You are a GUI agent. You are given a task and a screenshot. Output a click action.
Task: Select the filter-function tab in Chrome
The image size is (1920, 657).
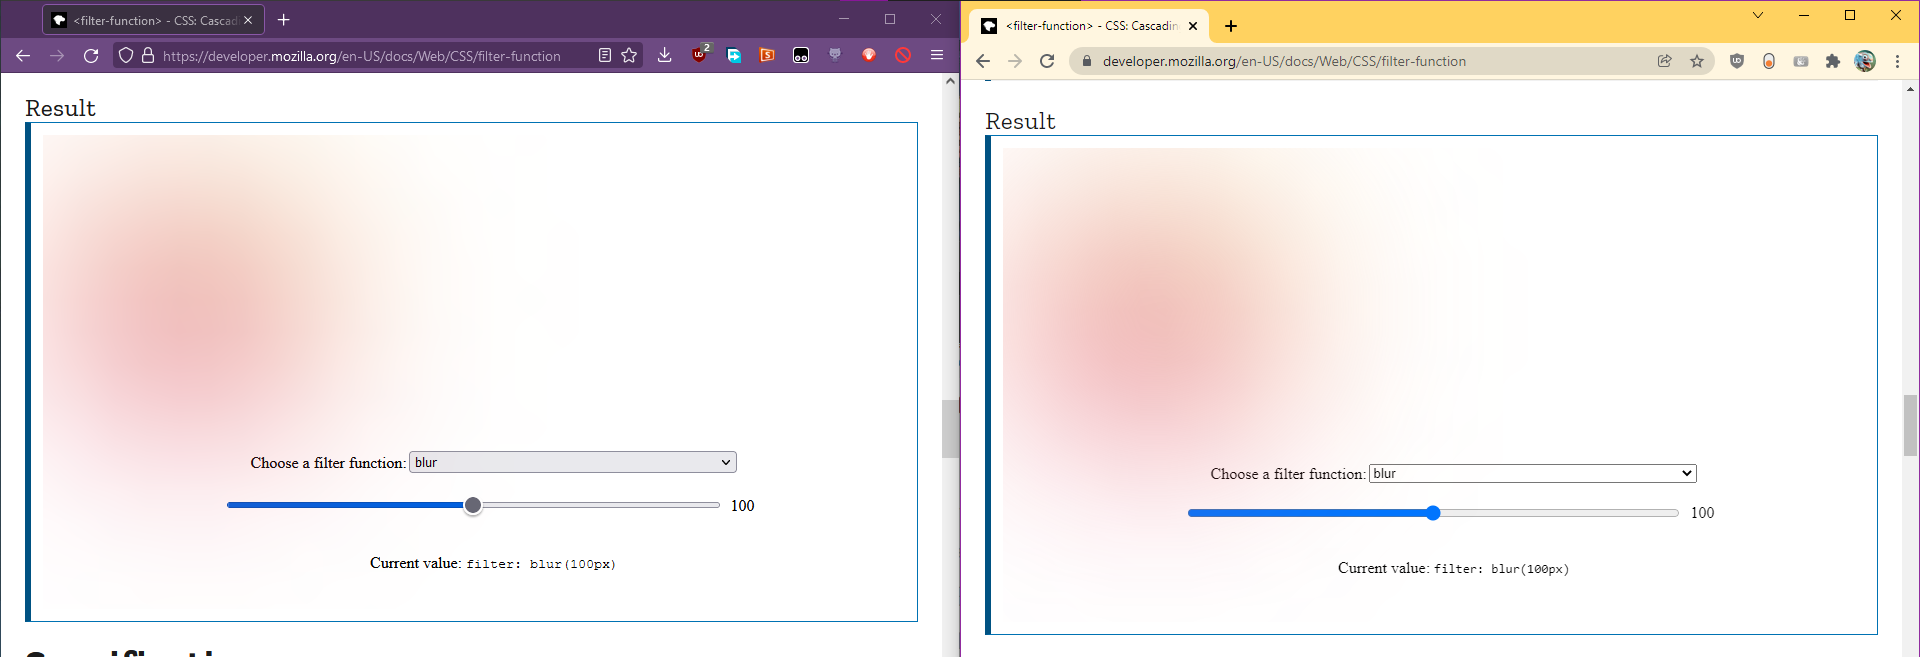click(x=1089, y=26)
